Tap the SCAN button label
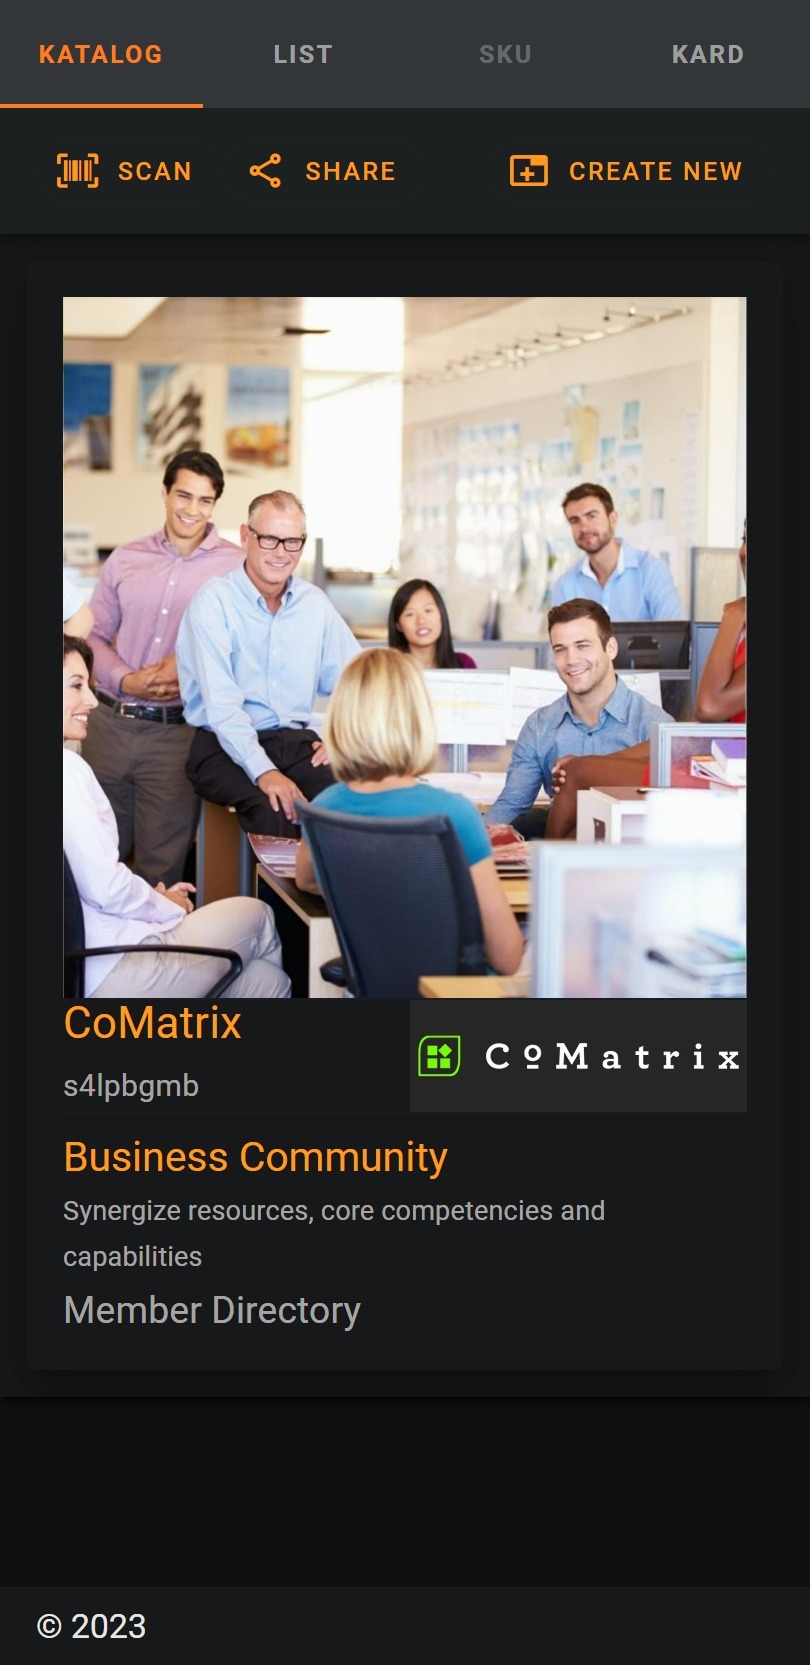The height and width of the screenshot is (1665, 810). (155, 171)
